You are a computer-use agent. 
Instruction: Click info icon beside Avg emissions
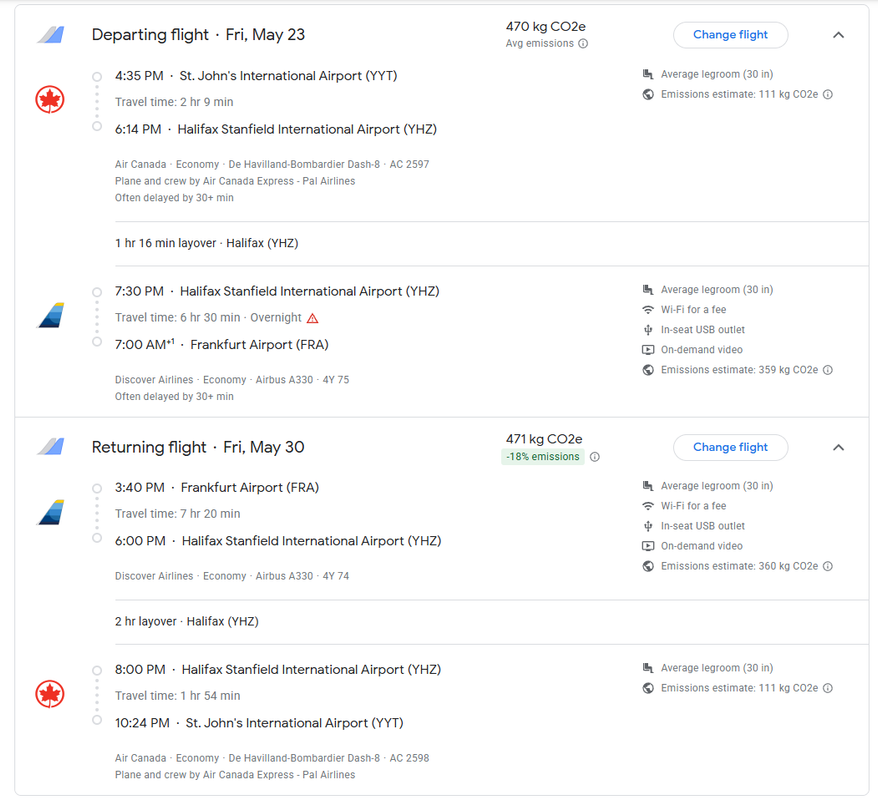click(583, 44)
